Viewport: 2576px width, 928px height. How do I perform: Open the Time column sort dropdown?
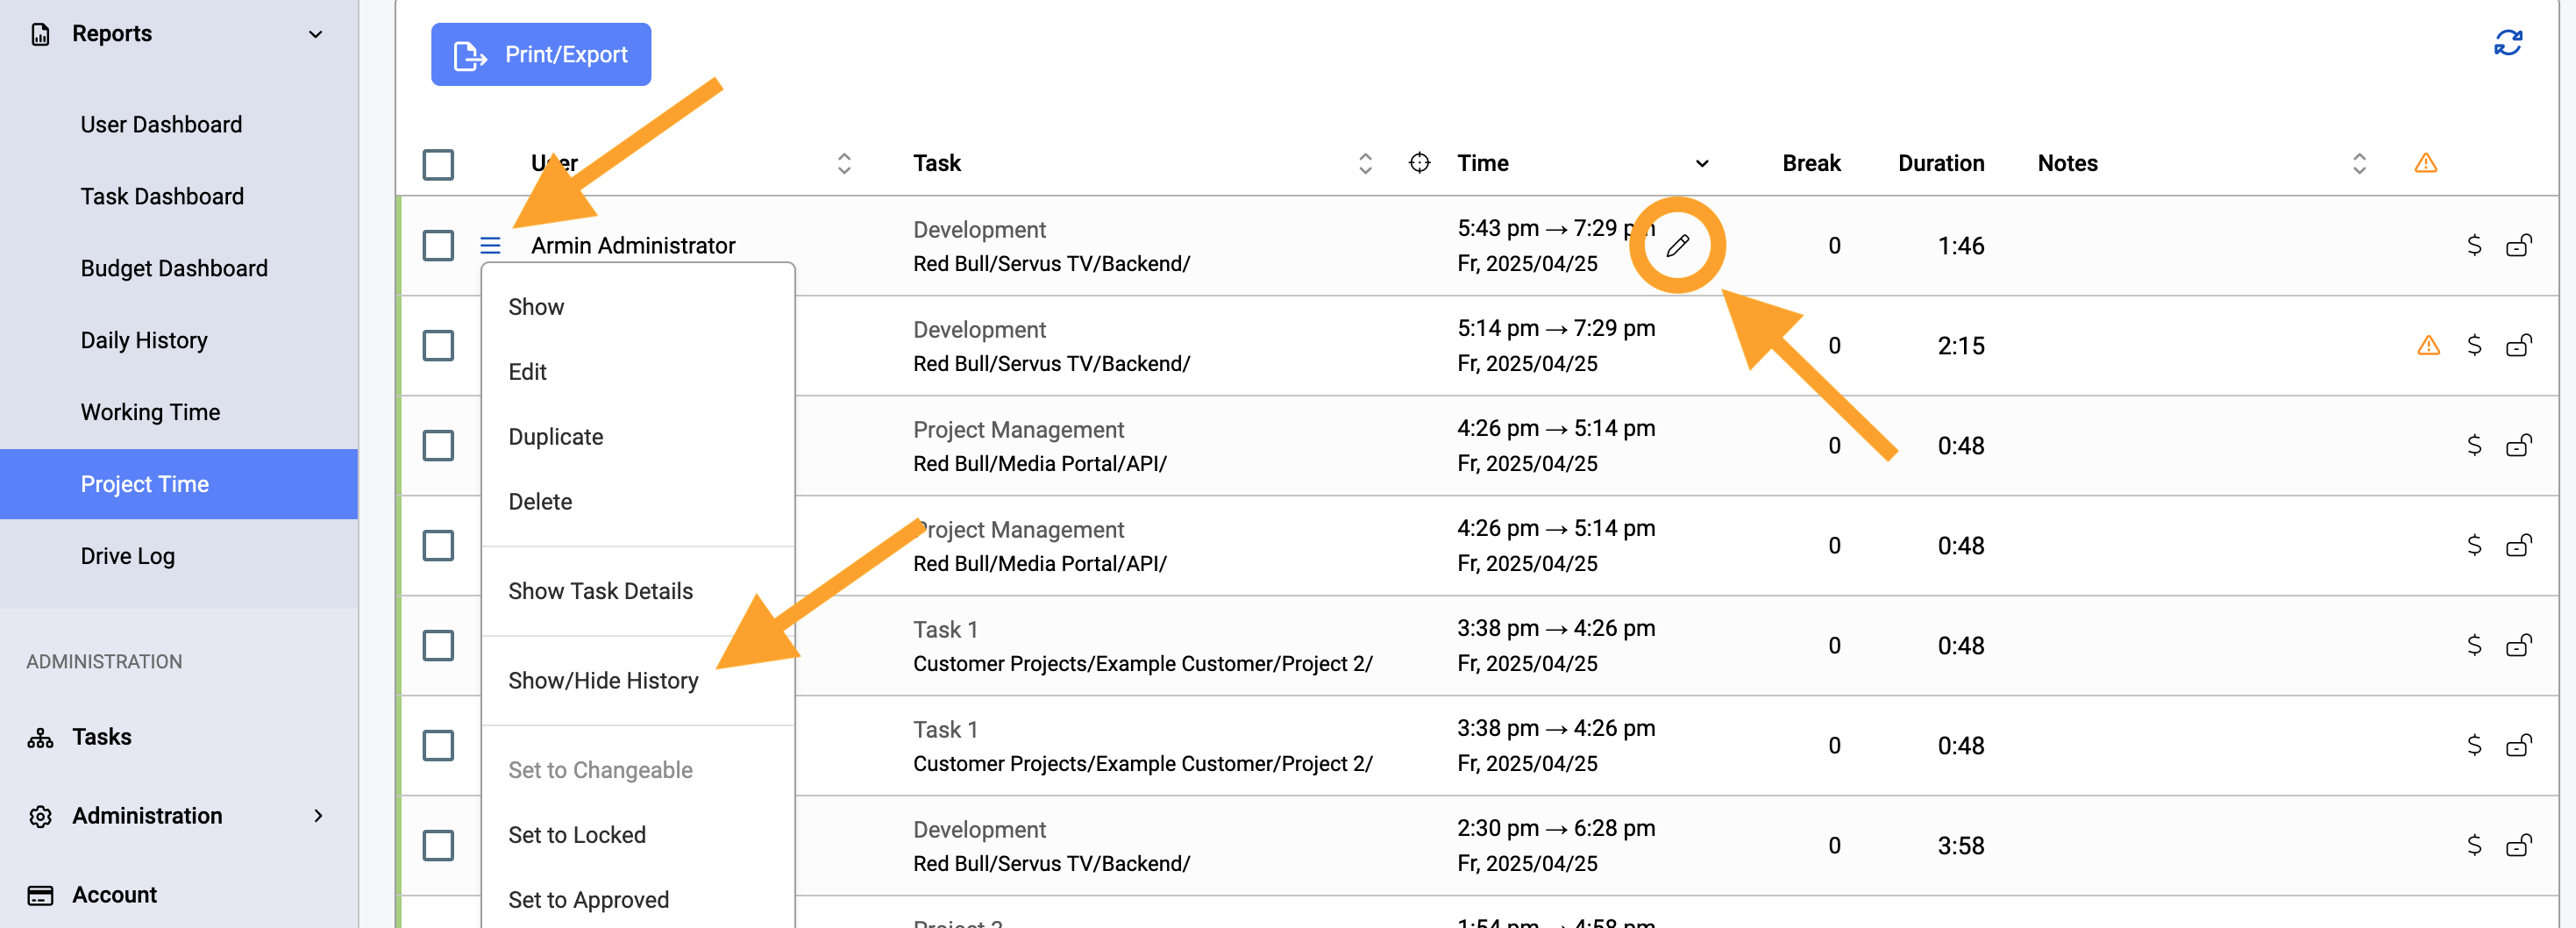pyautogui.click(x=1702, y=163)
